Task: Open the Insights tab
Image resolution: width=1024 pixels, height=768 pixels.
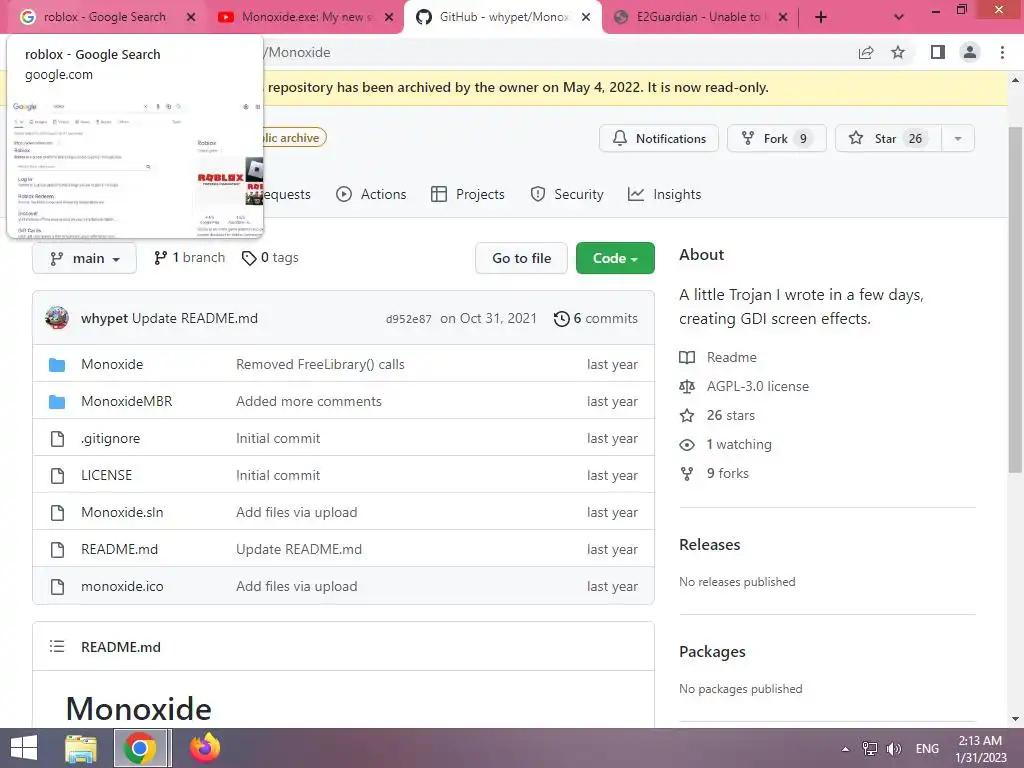Action: click(664, 195)
